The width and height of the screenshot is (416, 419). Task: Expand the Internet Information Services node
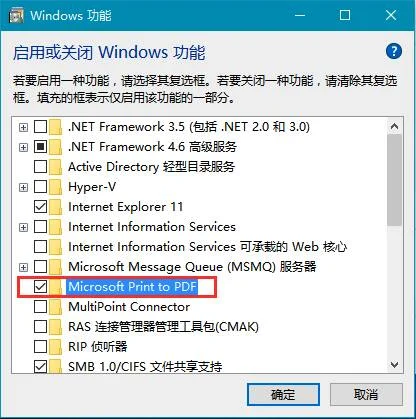click(x=23, y=227)
